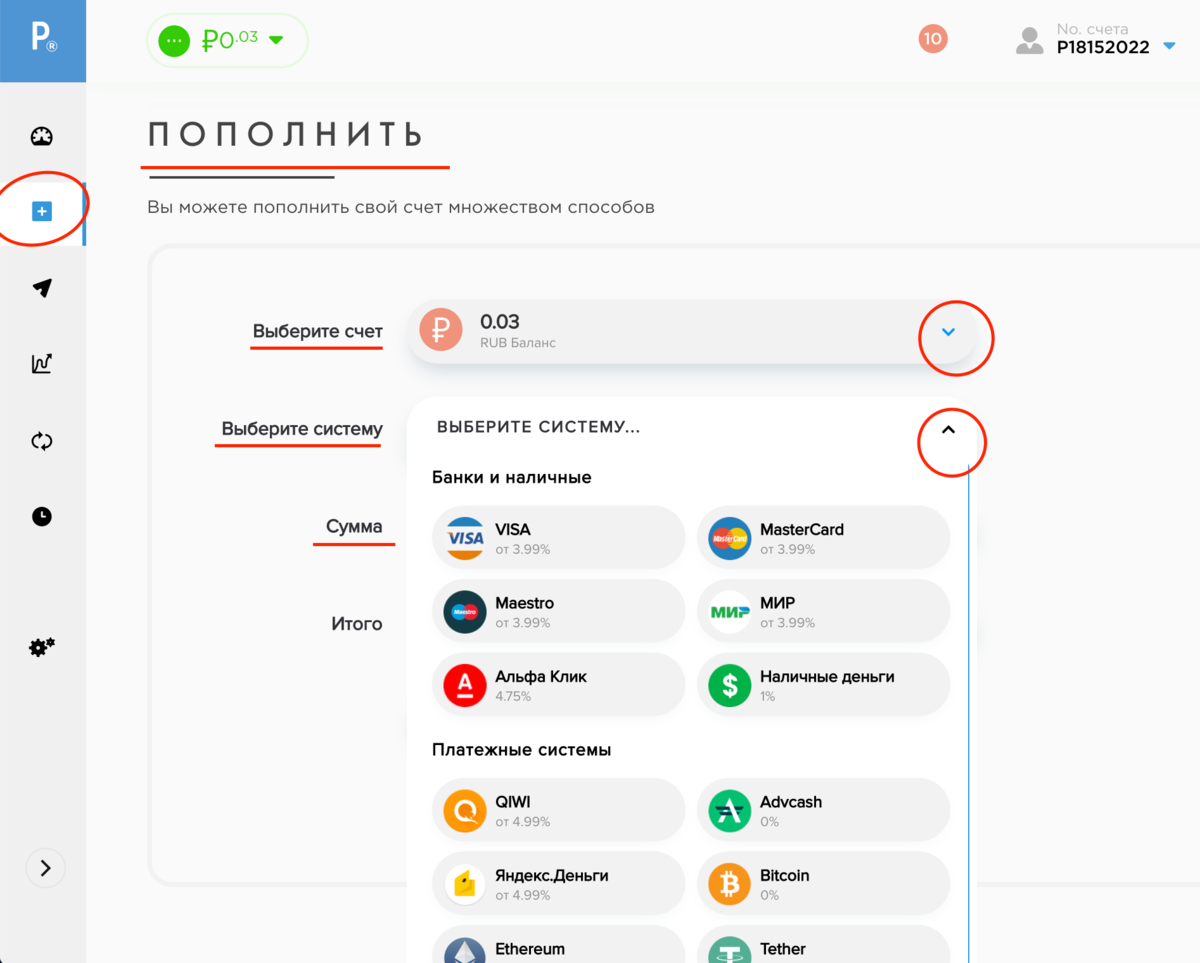Image resolution: width=1200 pixels, height=963 pixels.
Task: Open the exchange arrows icon in sidebar
Action: [42, 441]
